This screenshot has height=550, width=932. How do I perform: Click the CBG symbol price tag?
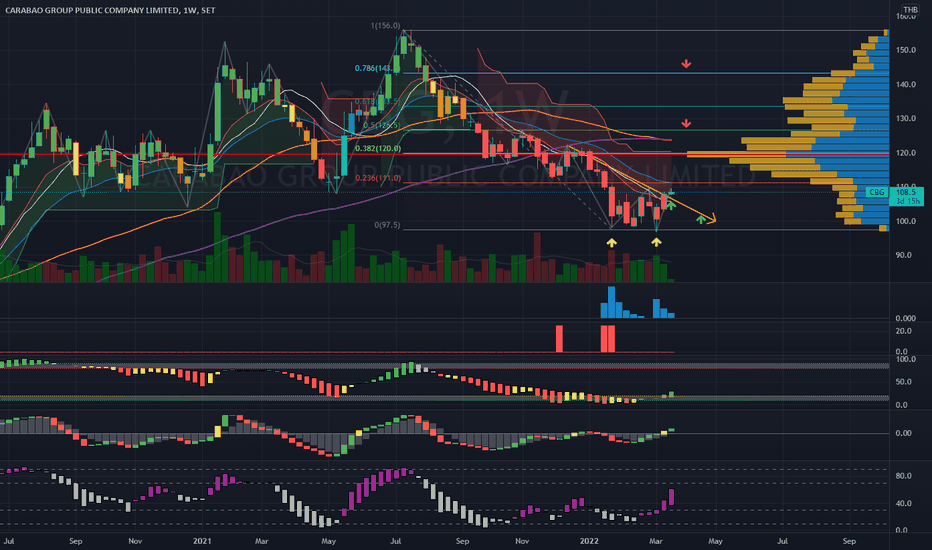pos(876,192)
